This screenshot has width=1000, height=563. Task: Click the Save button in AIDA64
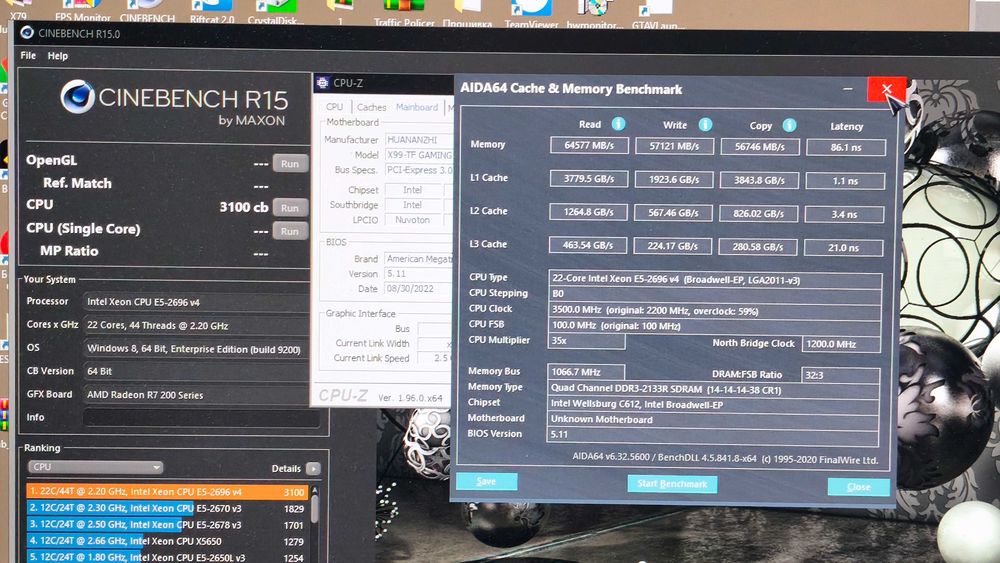[x=487, y=482]
